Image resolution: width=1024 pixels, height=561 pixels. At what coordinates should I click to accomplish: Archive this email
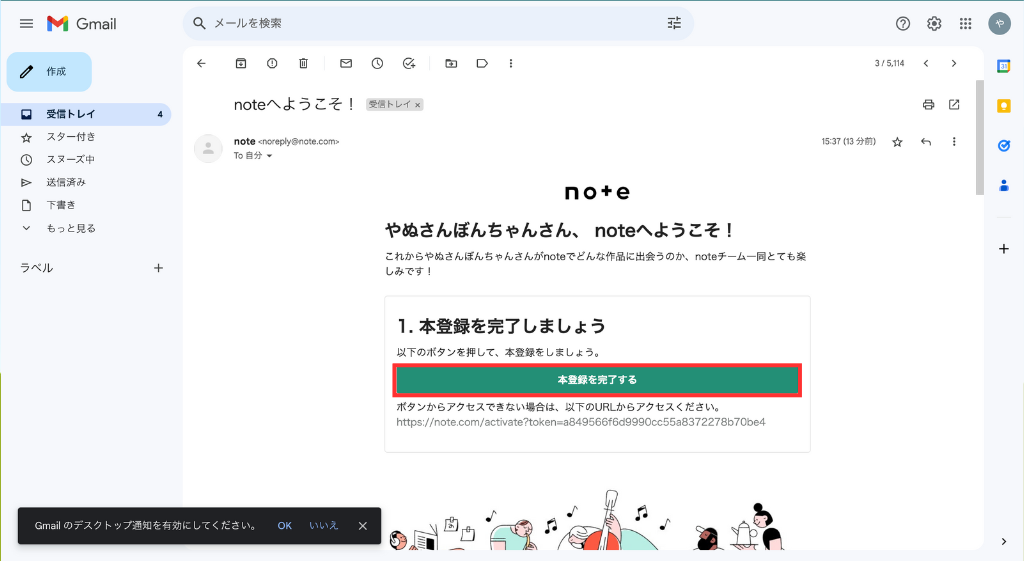tap(241, 63)
